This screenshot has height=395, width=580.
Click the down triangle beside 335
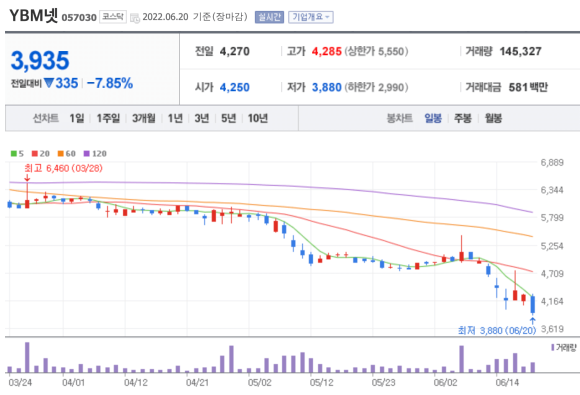tap(49, 83)
